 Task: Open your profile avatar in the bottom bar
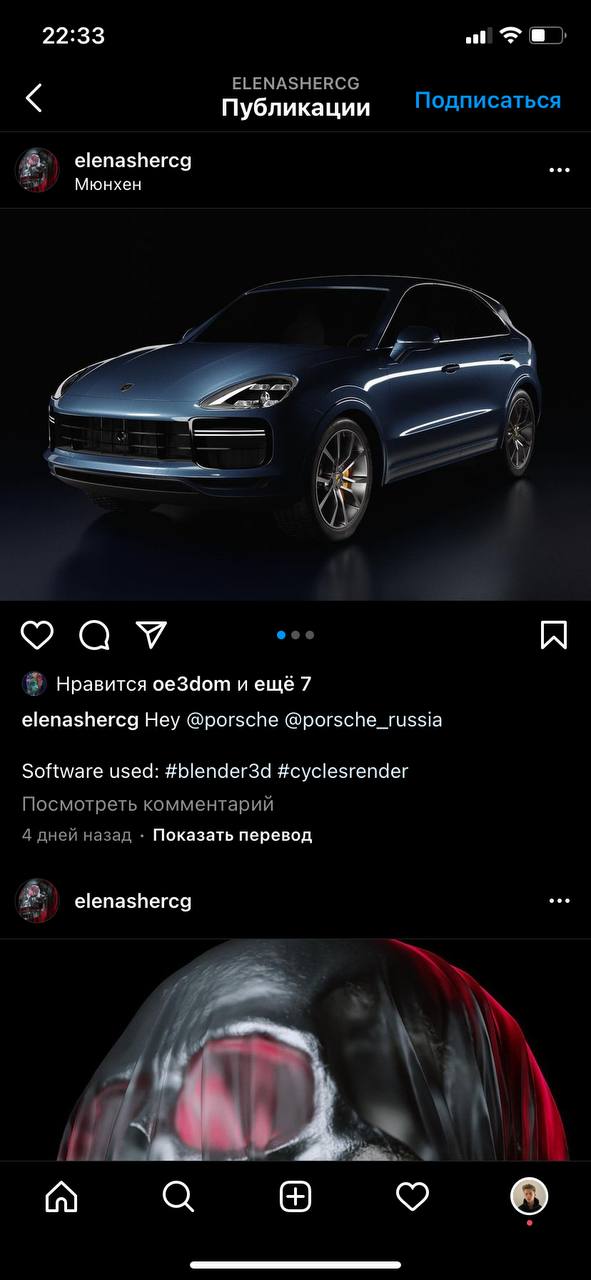click(x=529, y=1196)
